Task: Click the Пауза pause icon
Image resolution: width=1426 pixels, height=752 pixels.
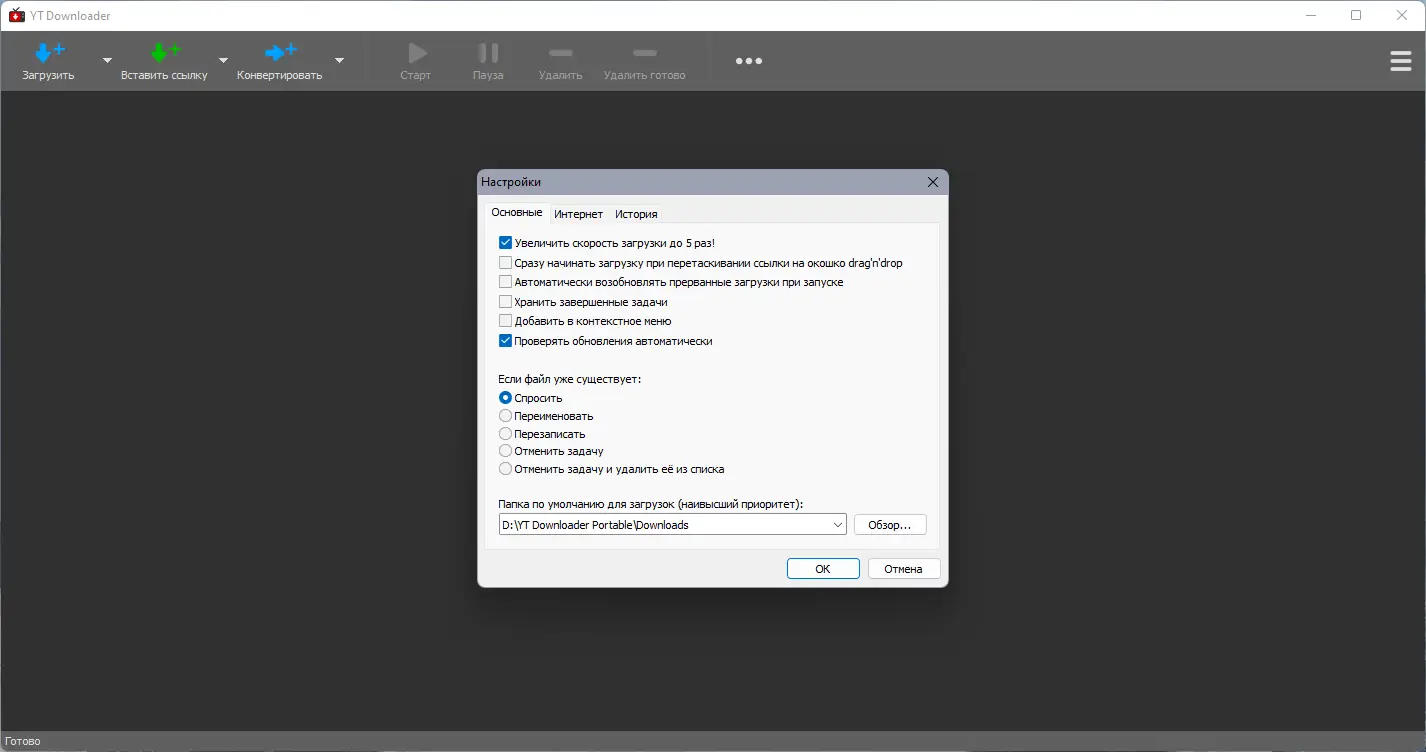Action: tap(488, 52)
